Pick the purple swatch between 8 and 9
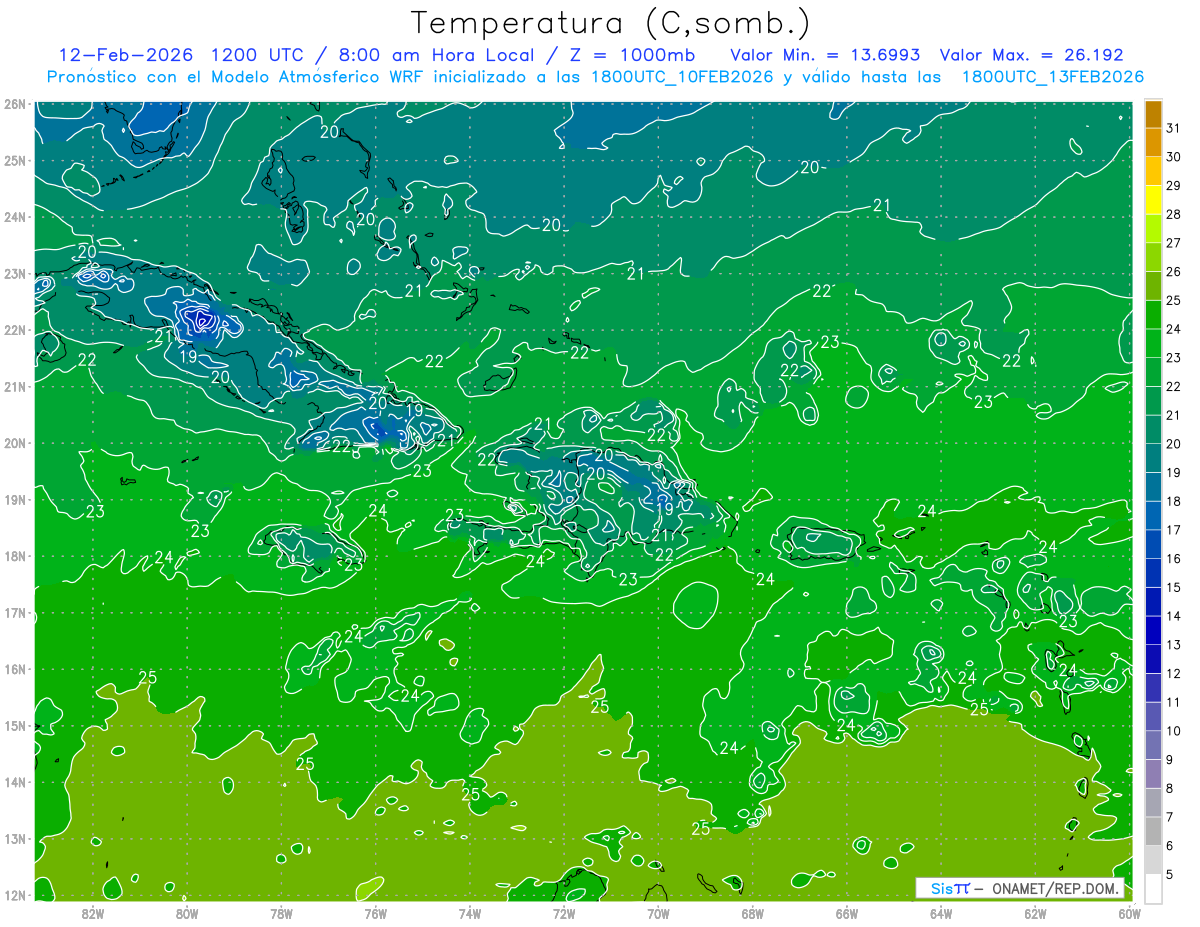1200x927 pixels. [1153, 774]
